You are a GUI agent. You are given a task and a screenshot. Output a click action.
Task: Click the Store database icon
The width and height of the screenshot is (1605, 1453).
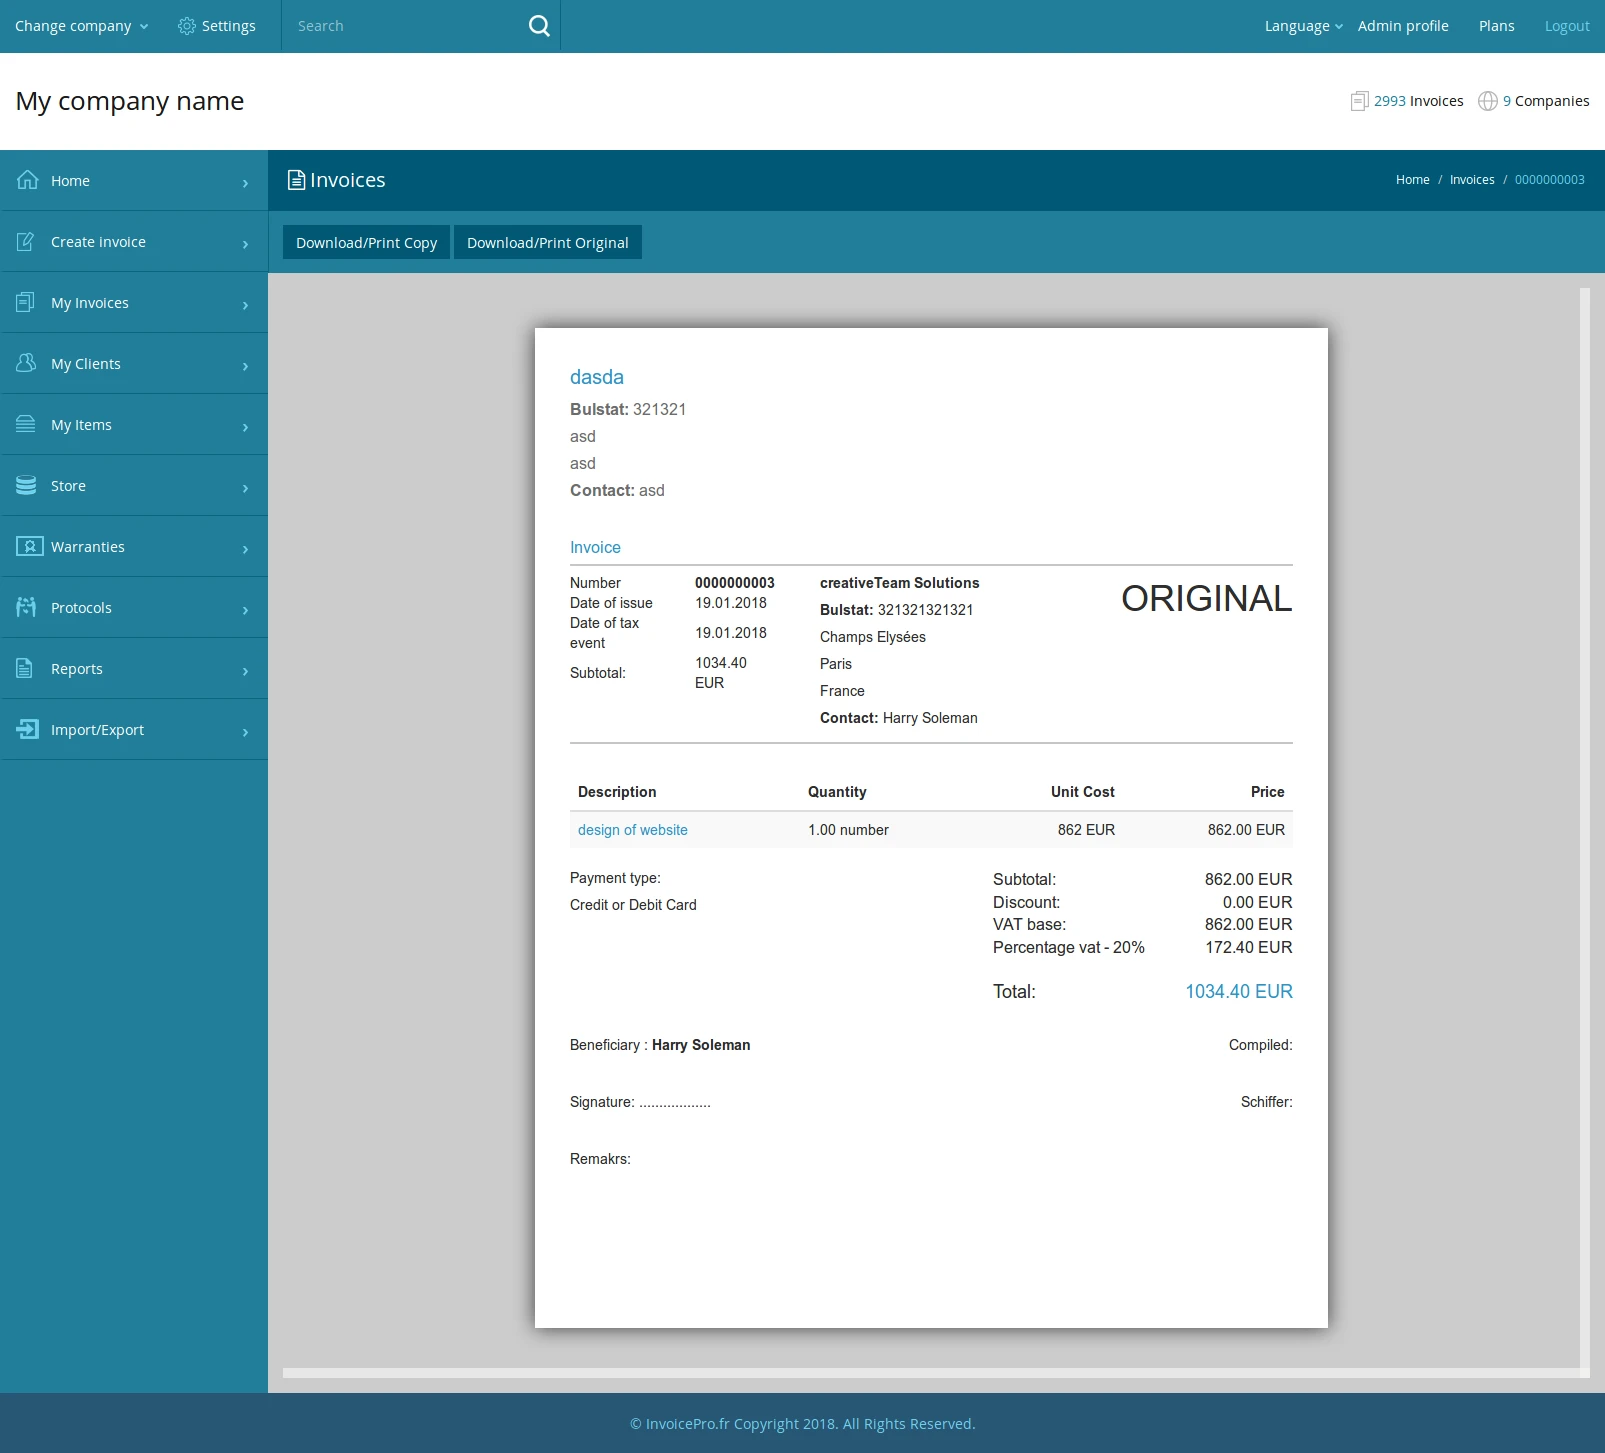pyautogui.click(x=26, y=485)
